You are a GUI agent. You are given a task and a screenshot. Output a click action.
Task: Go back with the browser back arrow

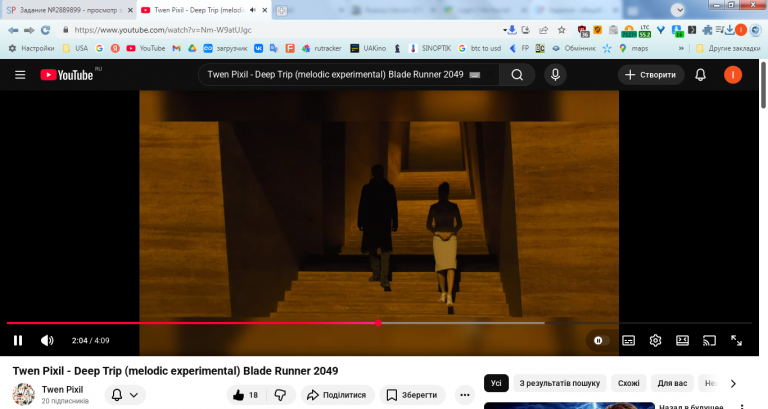click(13, 30)
